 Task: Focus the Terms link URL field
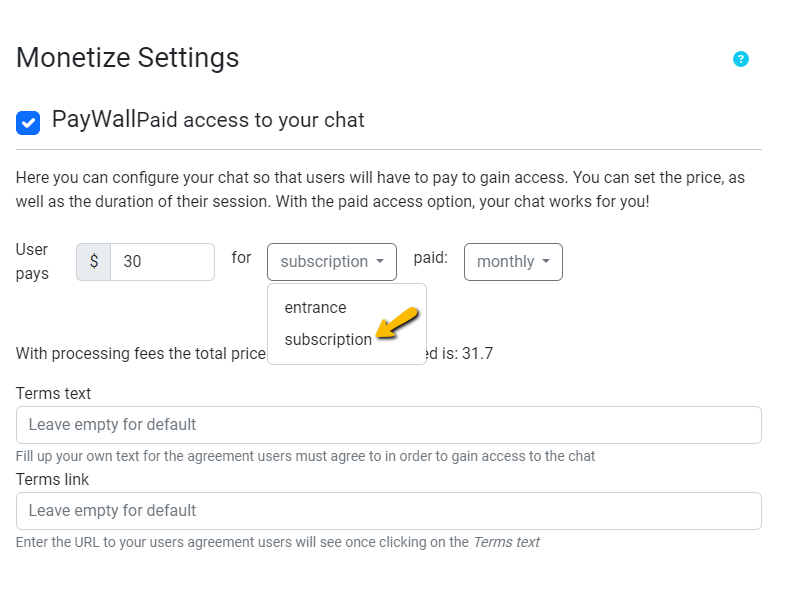click(x=388, y=511)
